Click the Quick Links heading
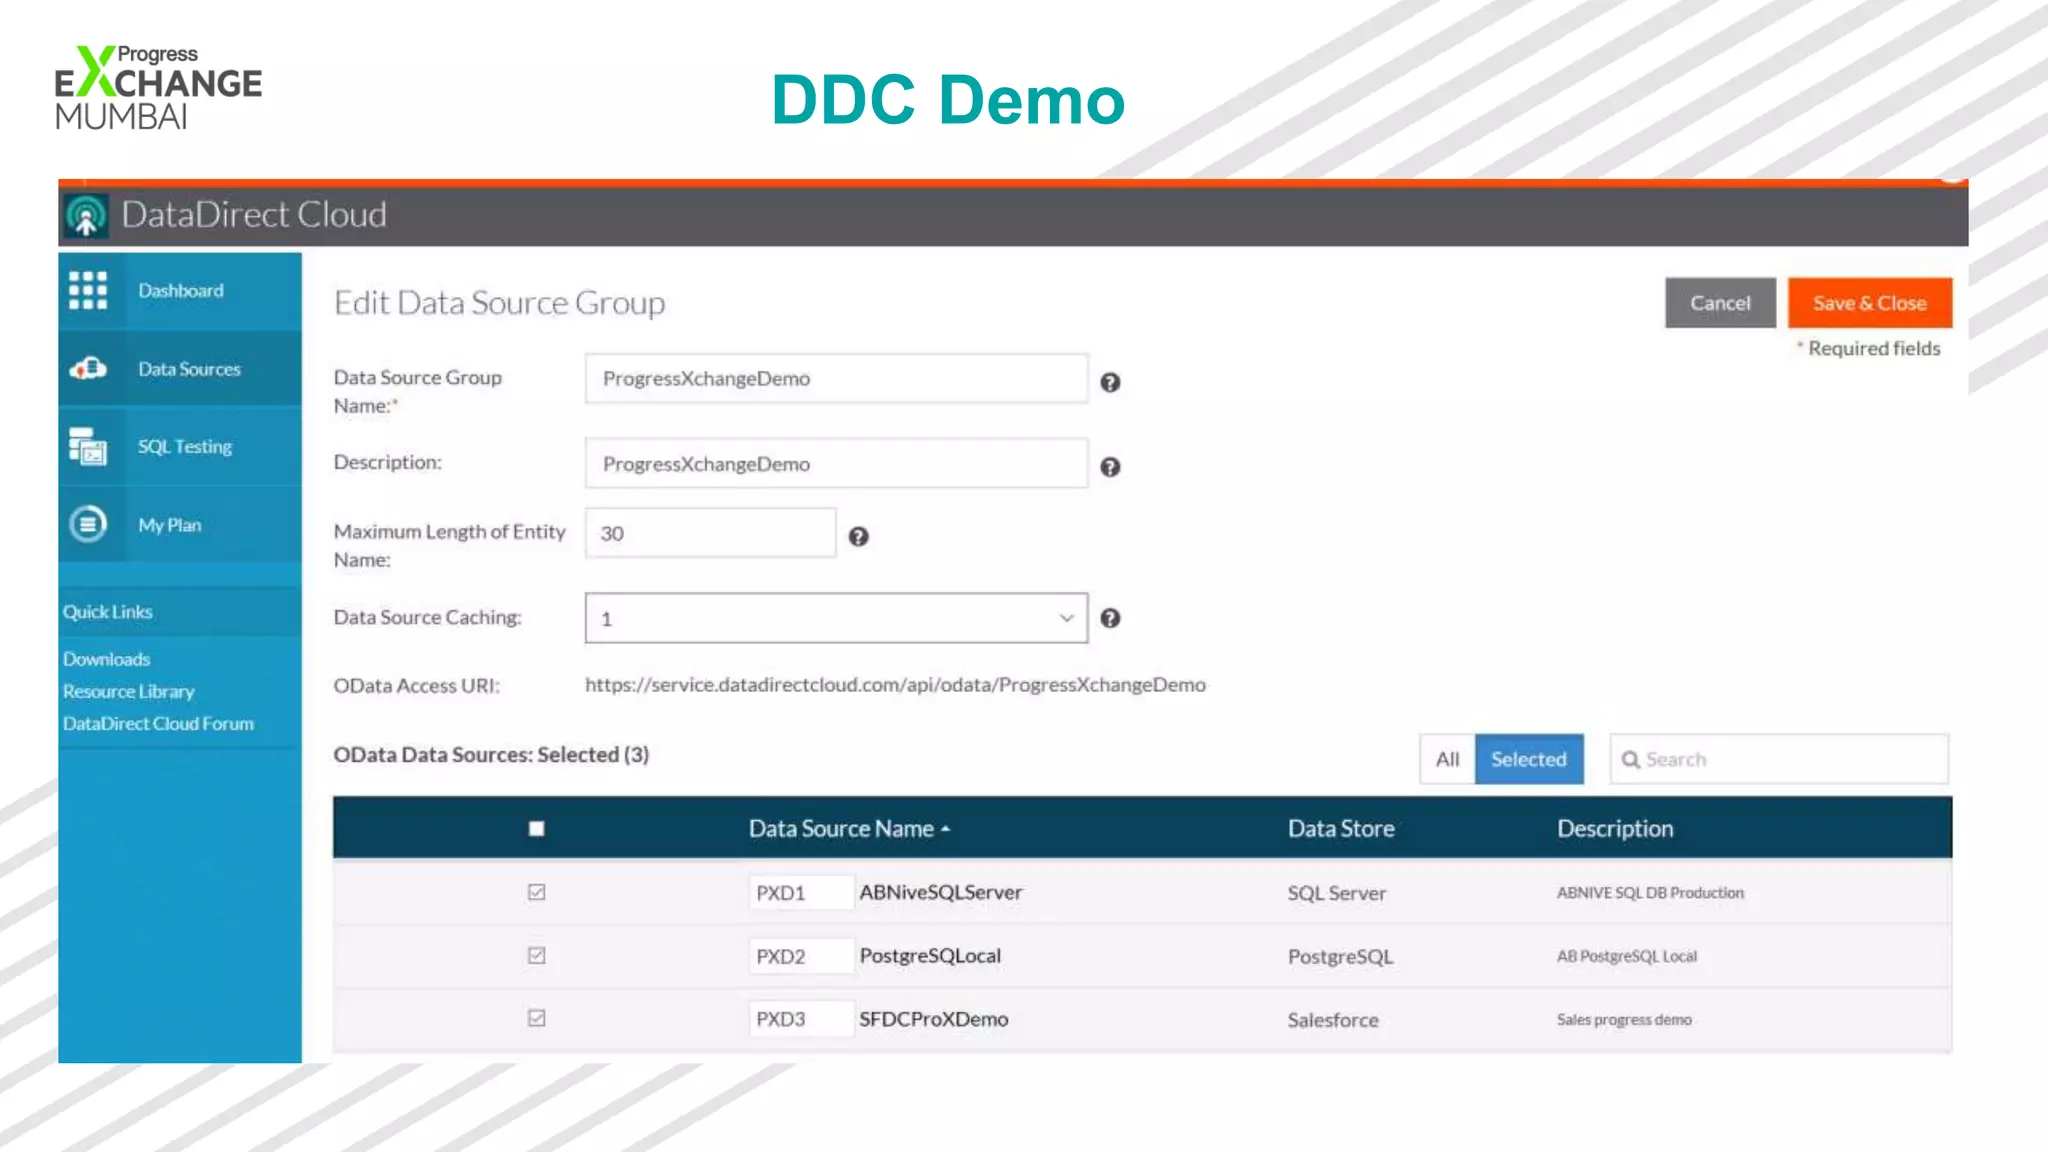This screenshot has height=1152, width=2048. point(108,611)
